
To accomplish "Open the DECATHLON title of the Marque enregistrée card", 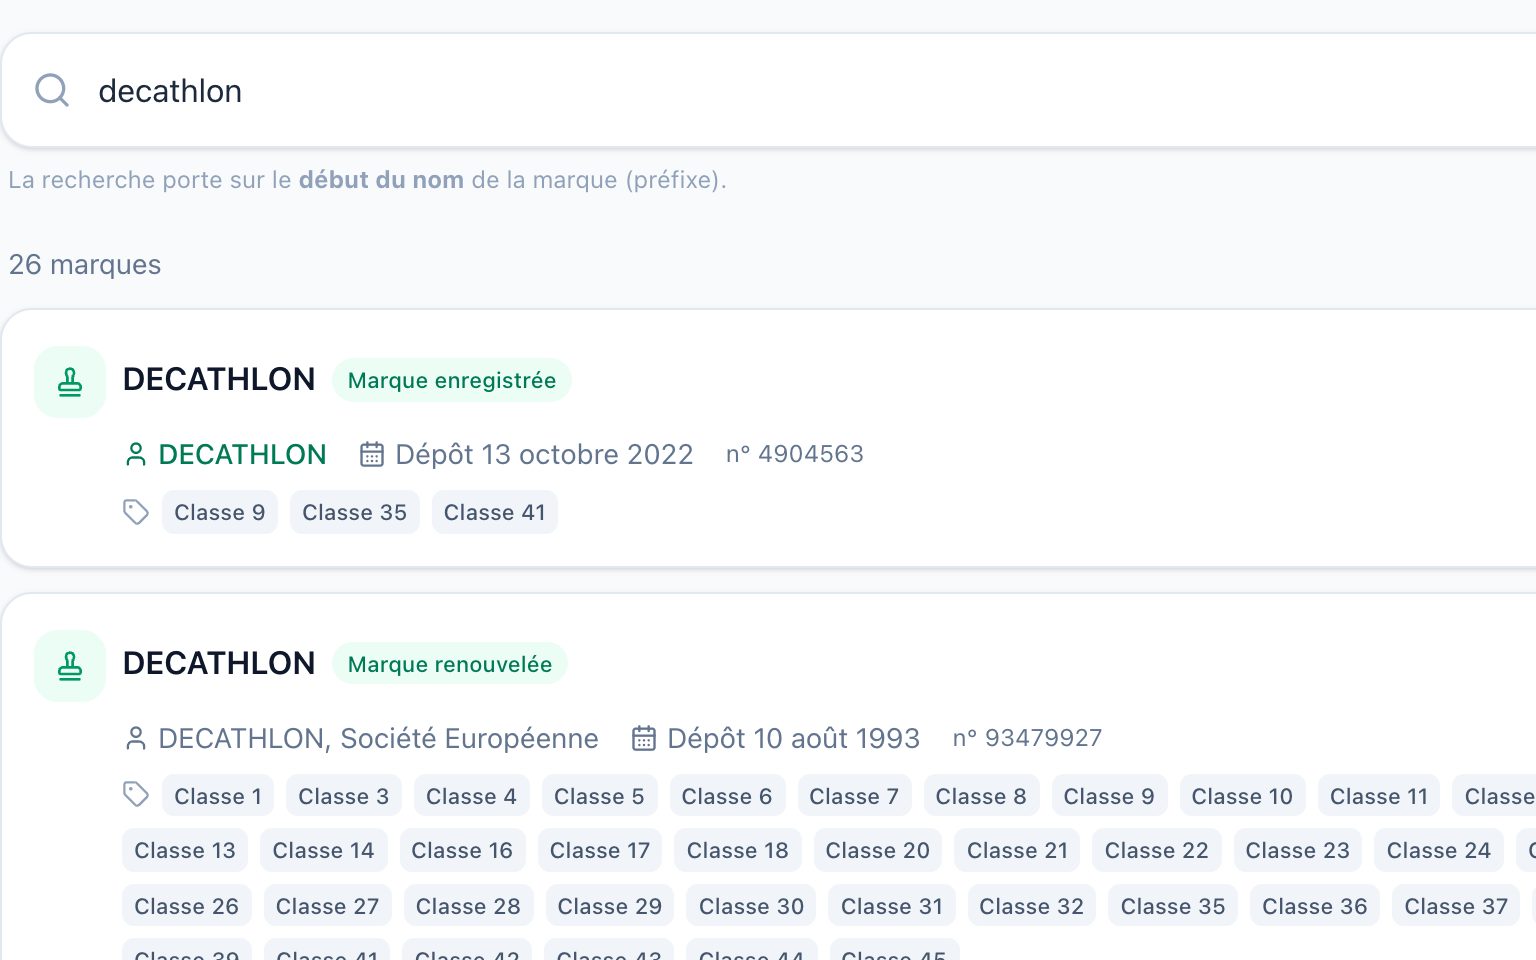I will pos(219,379).
